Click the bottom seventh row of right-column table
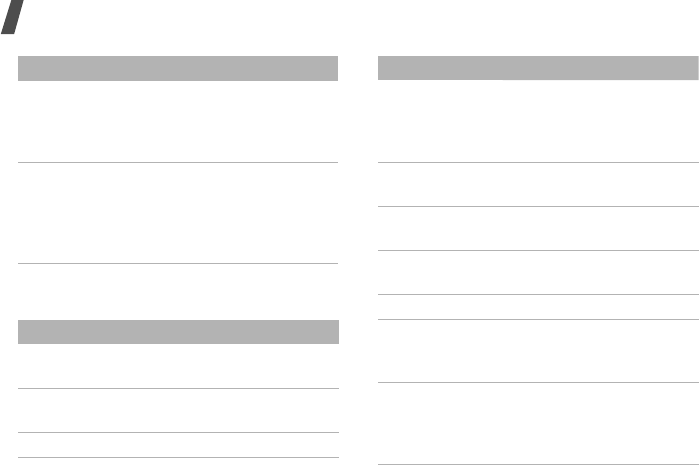This screenshot has height=465, width=699. (538, 422)
